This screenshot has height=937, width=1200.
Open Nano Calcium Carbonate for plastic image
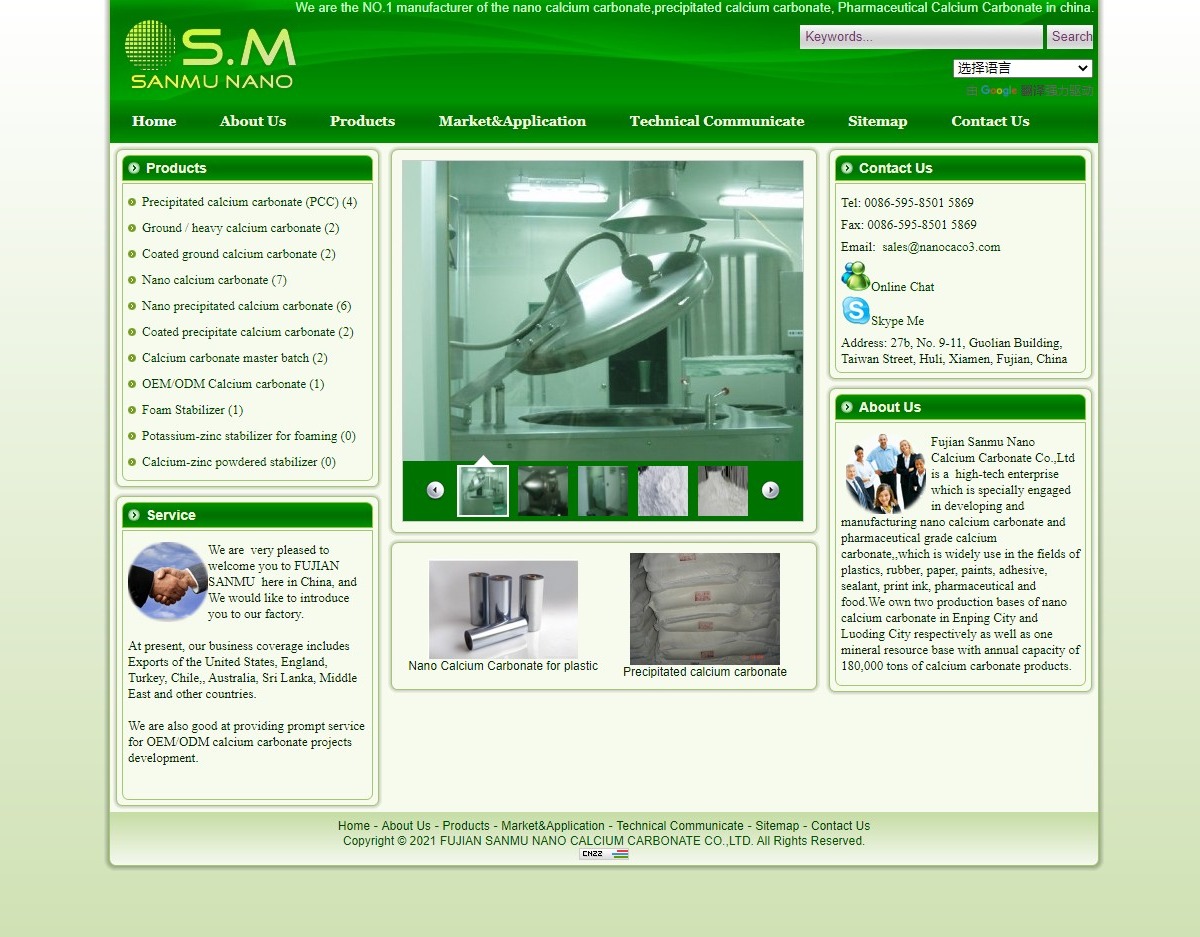(x=503, y=609)
